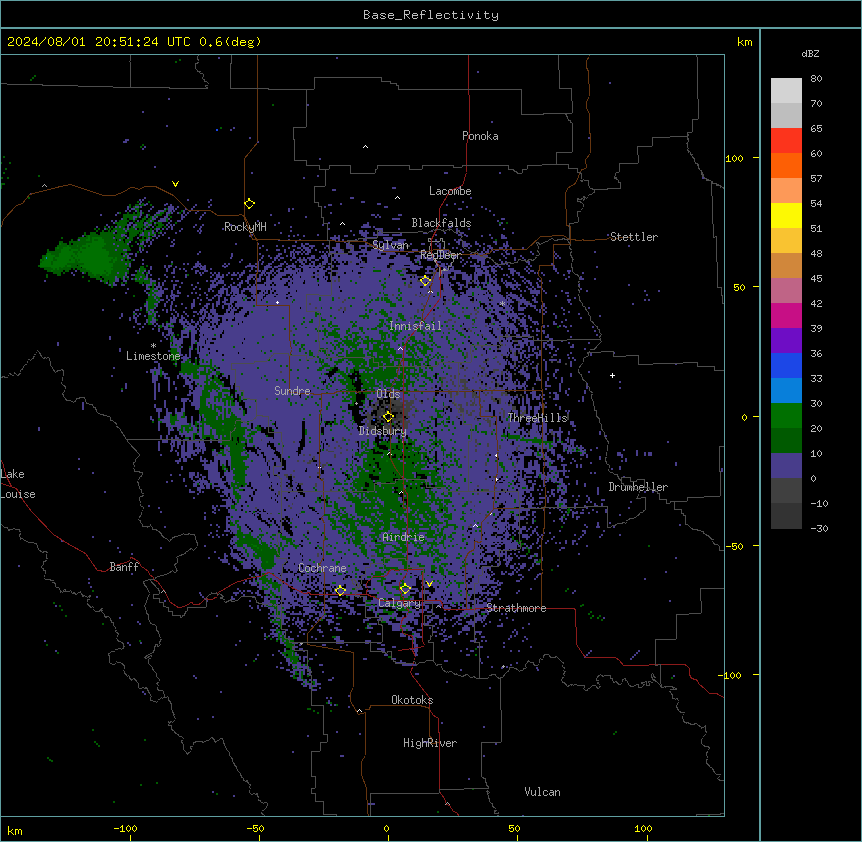This screenshot has width=862, height=842.
Task: Select the orange 57-60 dBZ legend swatch
Action: tap(786, 165)
